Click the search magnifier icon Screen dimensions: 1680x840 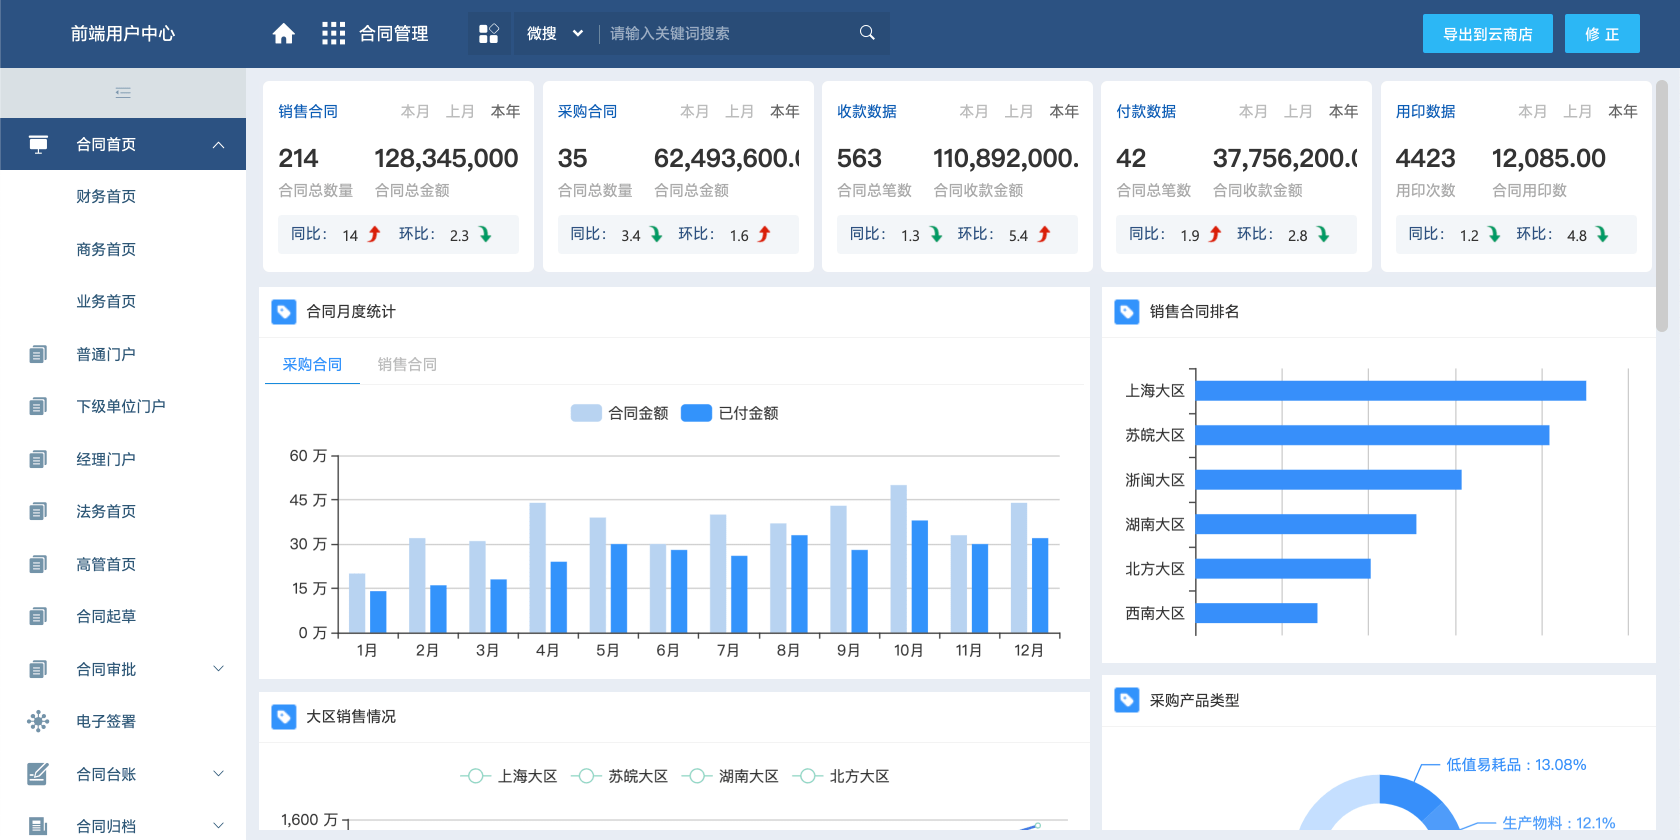[x=867, y=33]
